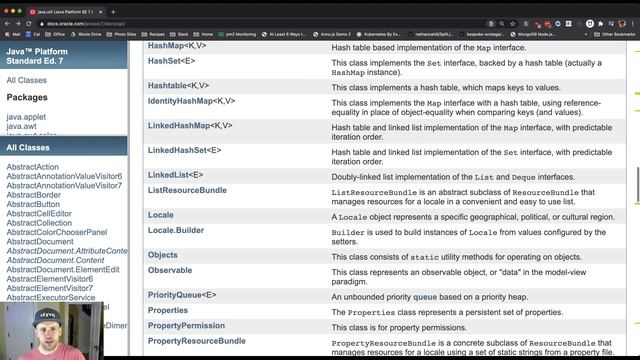Open AbstractColorChooserPanel class
The width and height of the screenshot is (640, 360).
pos(57,232)
